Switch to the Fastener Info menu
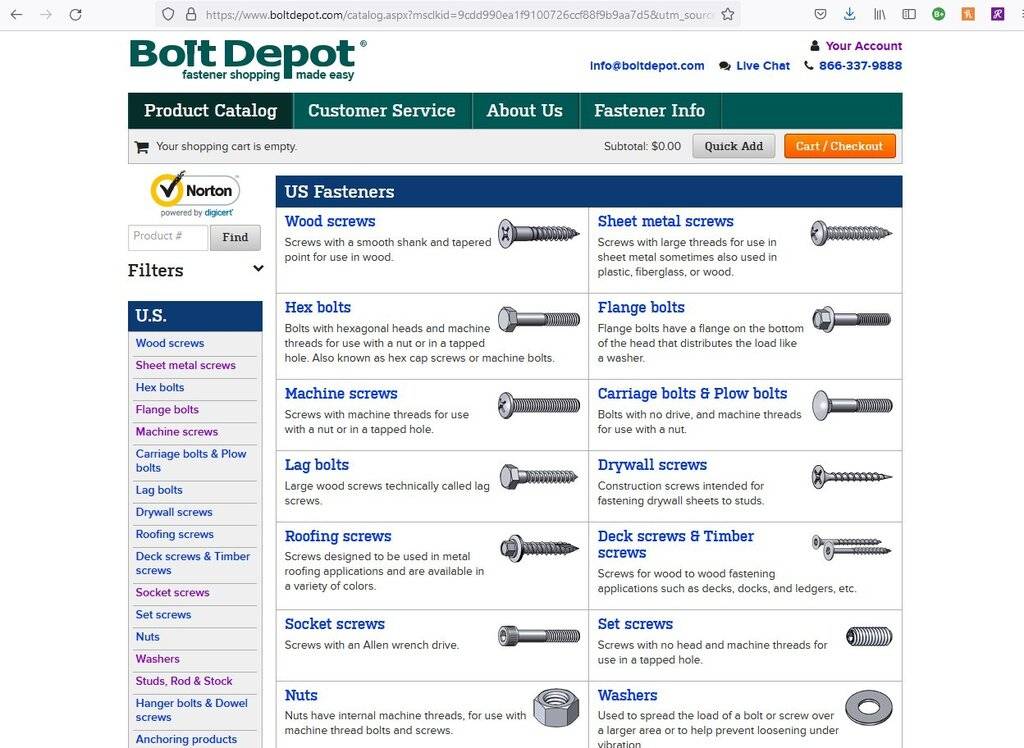 pyautogui.click(x=650, y=111)
